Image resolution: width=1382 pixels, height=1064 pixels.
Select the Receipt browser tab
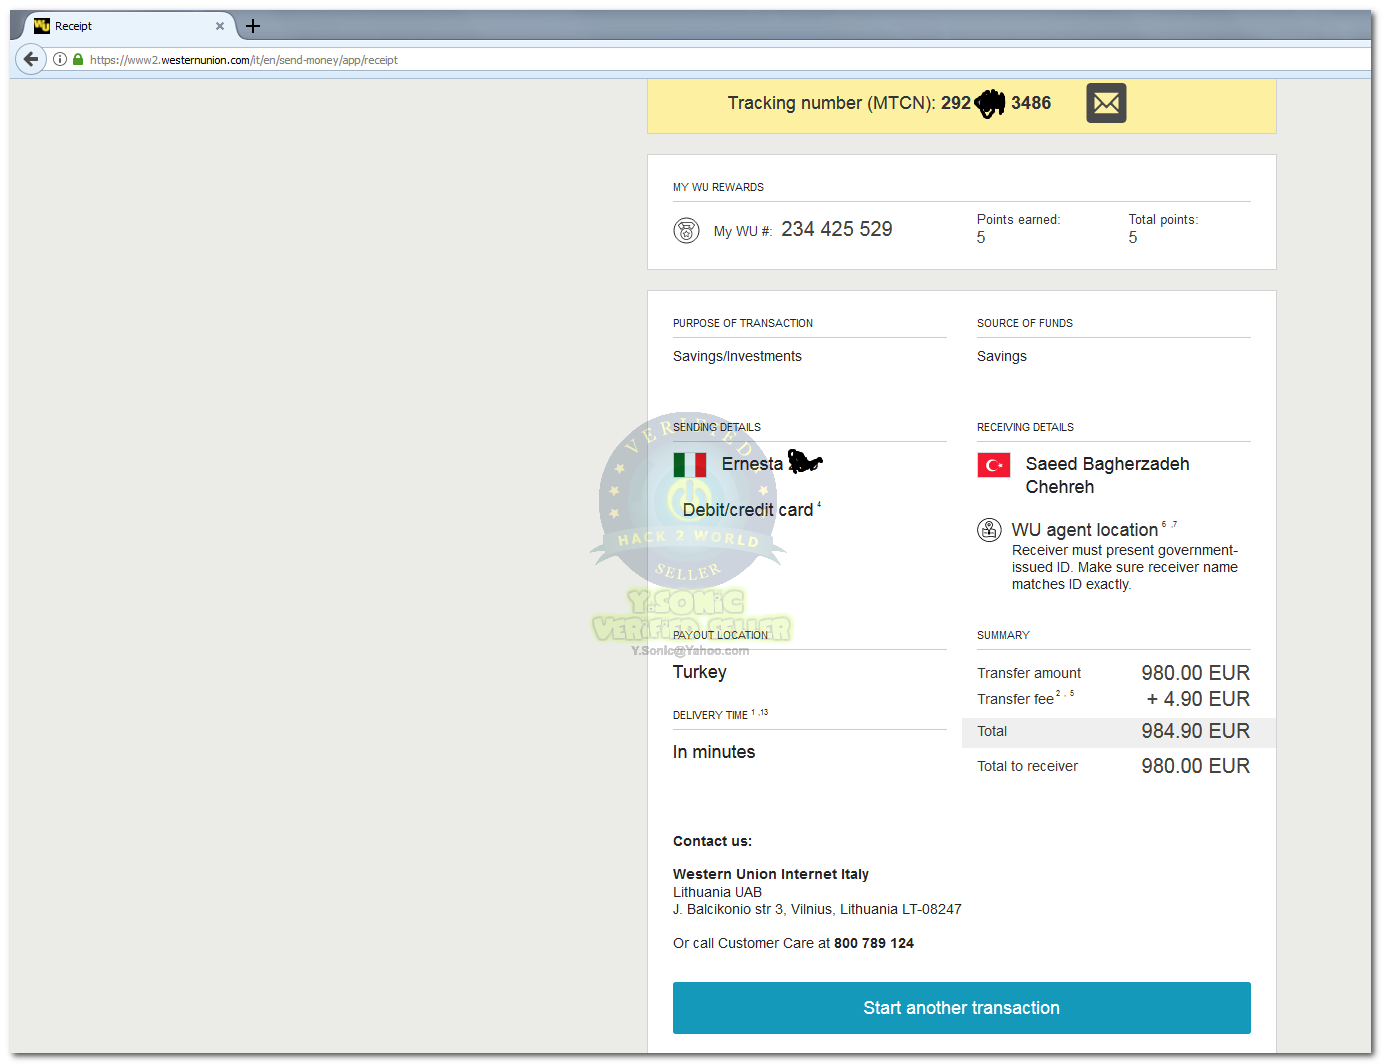(128, 26)
